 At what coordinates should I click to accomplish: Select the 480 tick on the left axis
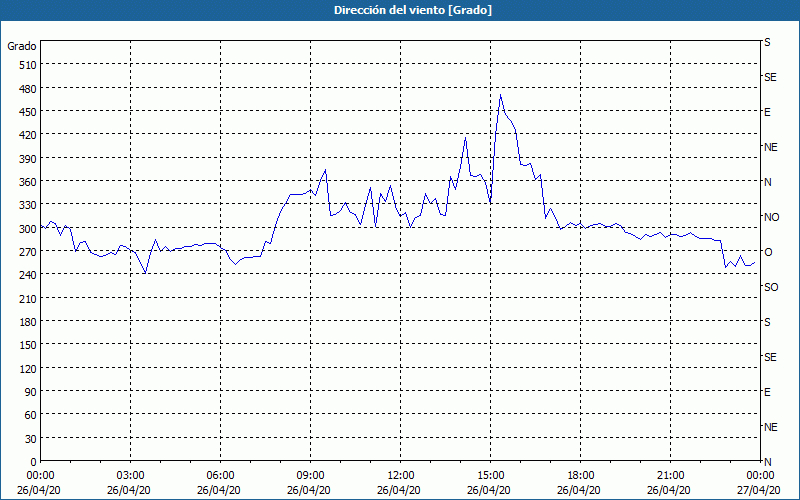click(x=28, y=89)
